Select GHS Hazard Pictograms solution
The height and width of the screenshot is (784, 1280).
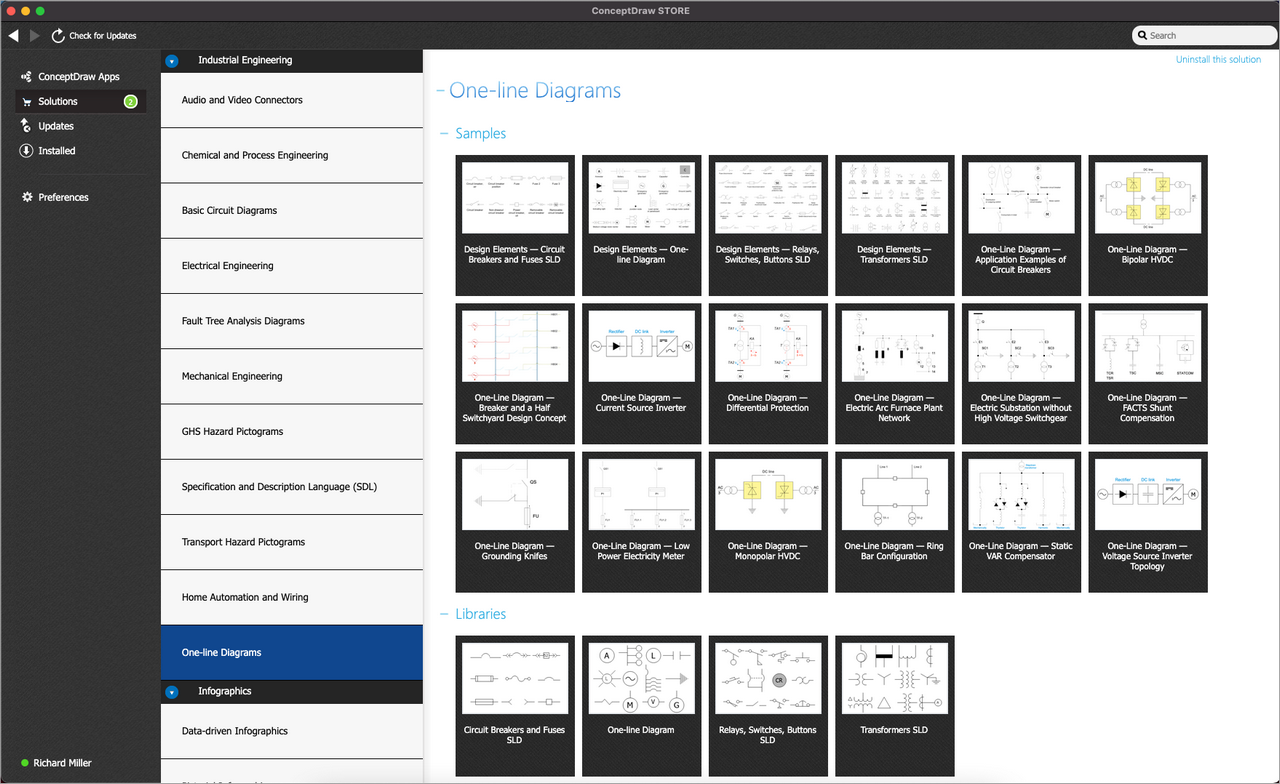[292, 432]
